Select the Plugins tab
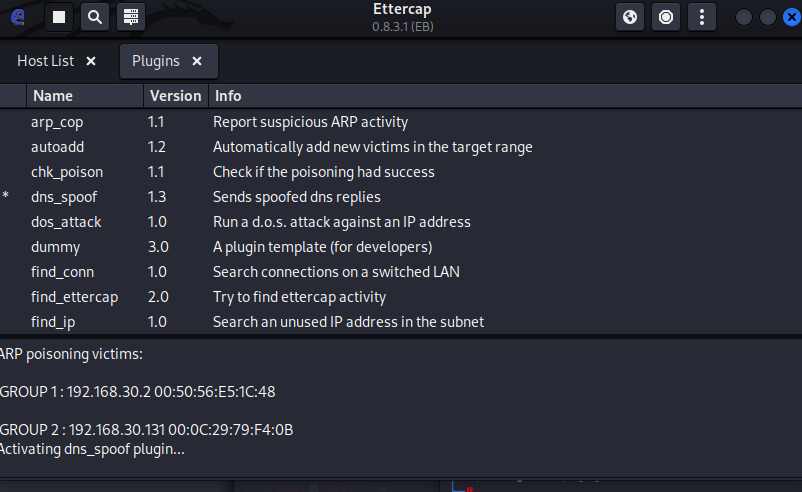This screenshot has width=802, height=492. coord(156,61)
